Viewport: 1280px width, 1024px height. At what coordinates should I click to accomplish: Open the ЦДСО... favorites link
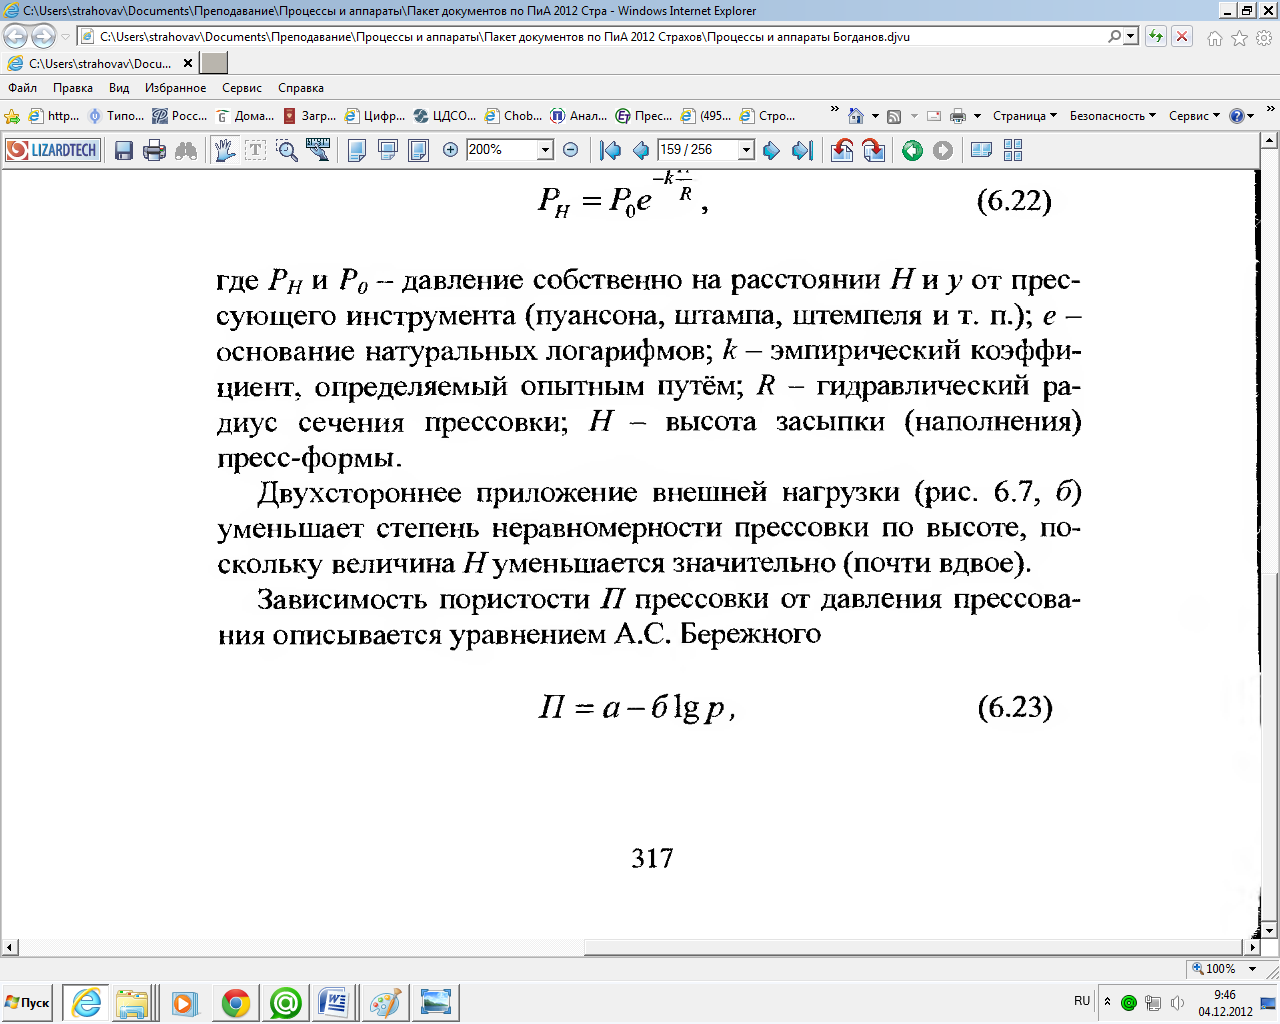tap(445, 116)
